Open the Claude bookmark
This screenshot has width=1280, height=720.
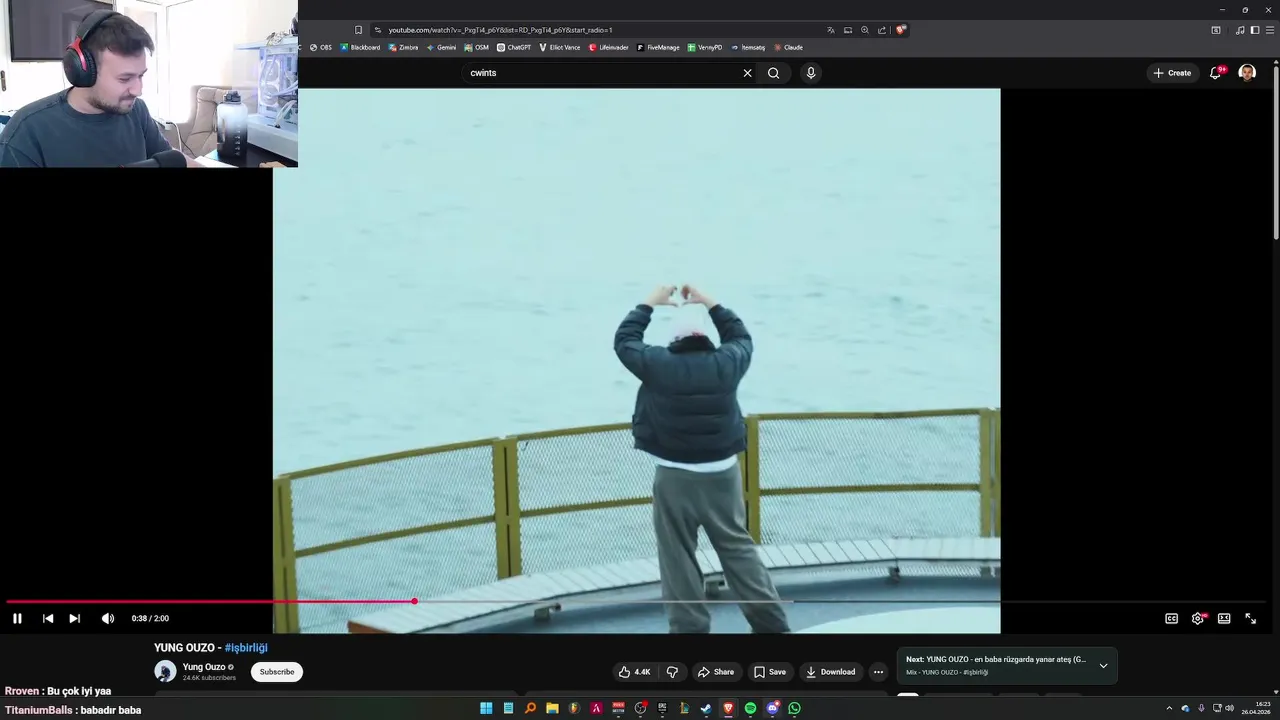point(788,47)
